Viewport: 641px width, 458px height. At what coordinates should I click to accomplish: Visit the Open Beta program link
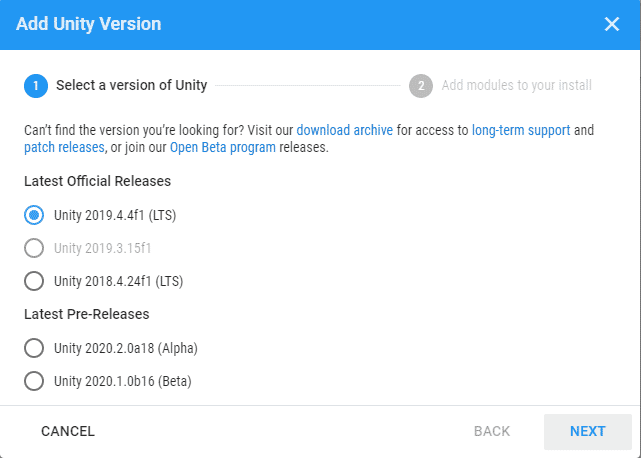point(223,147)
